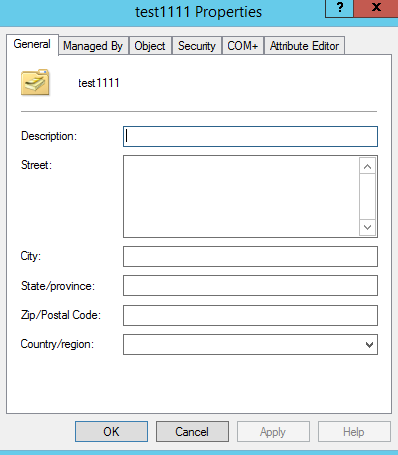Viewport: 398px width, 455px height.
Task: Click the test1111 name label
Action: click(99, 83)
